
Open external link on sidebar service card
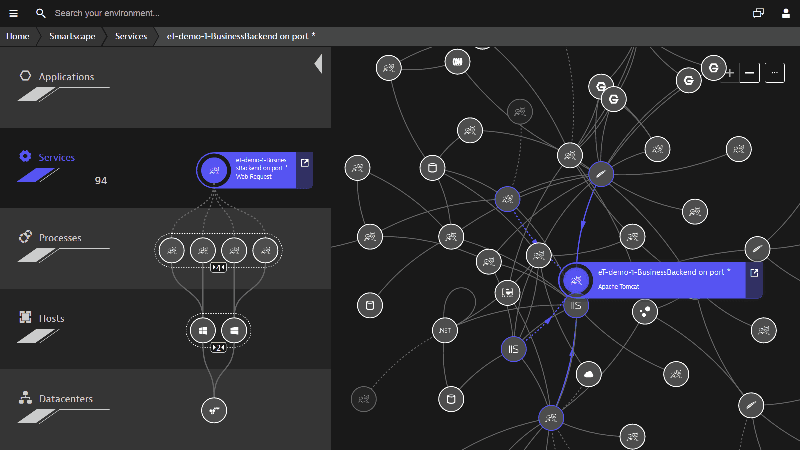(305, 163)
